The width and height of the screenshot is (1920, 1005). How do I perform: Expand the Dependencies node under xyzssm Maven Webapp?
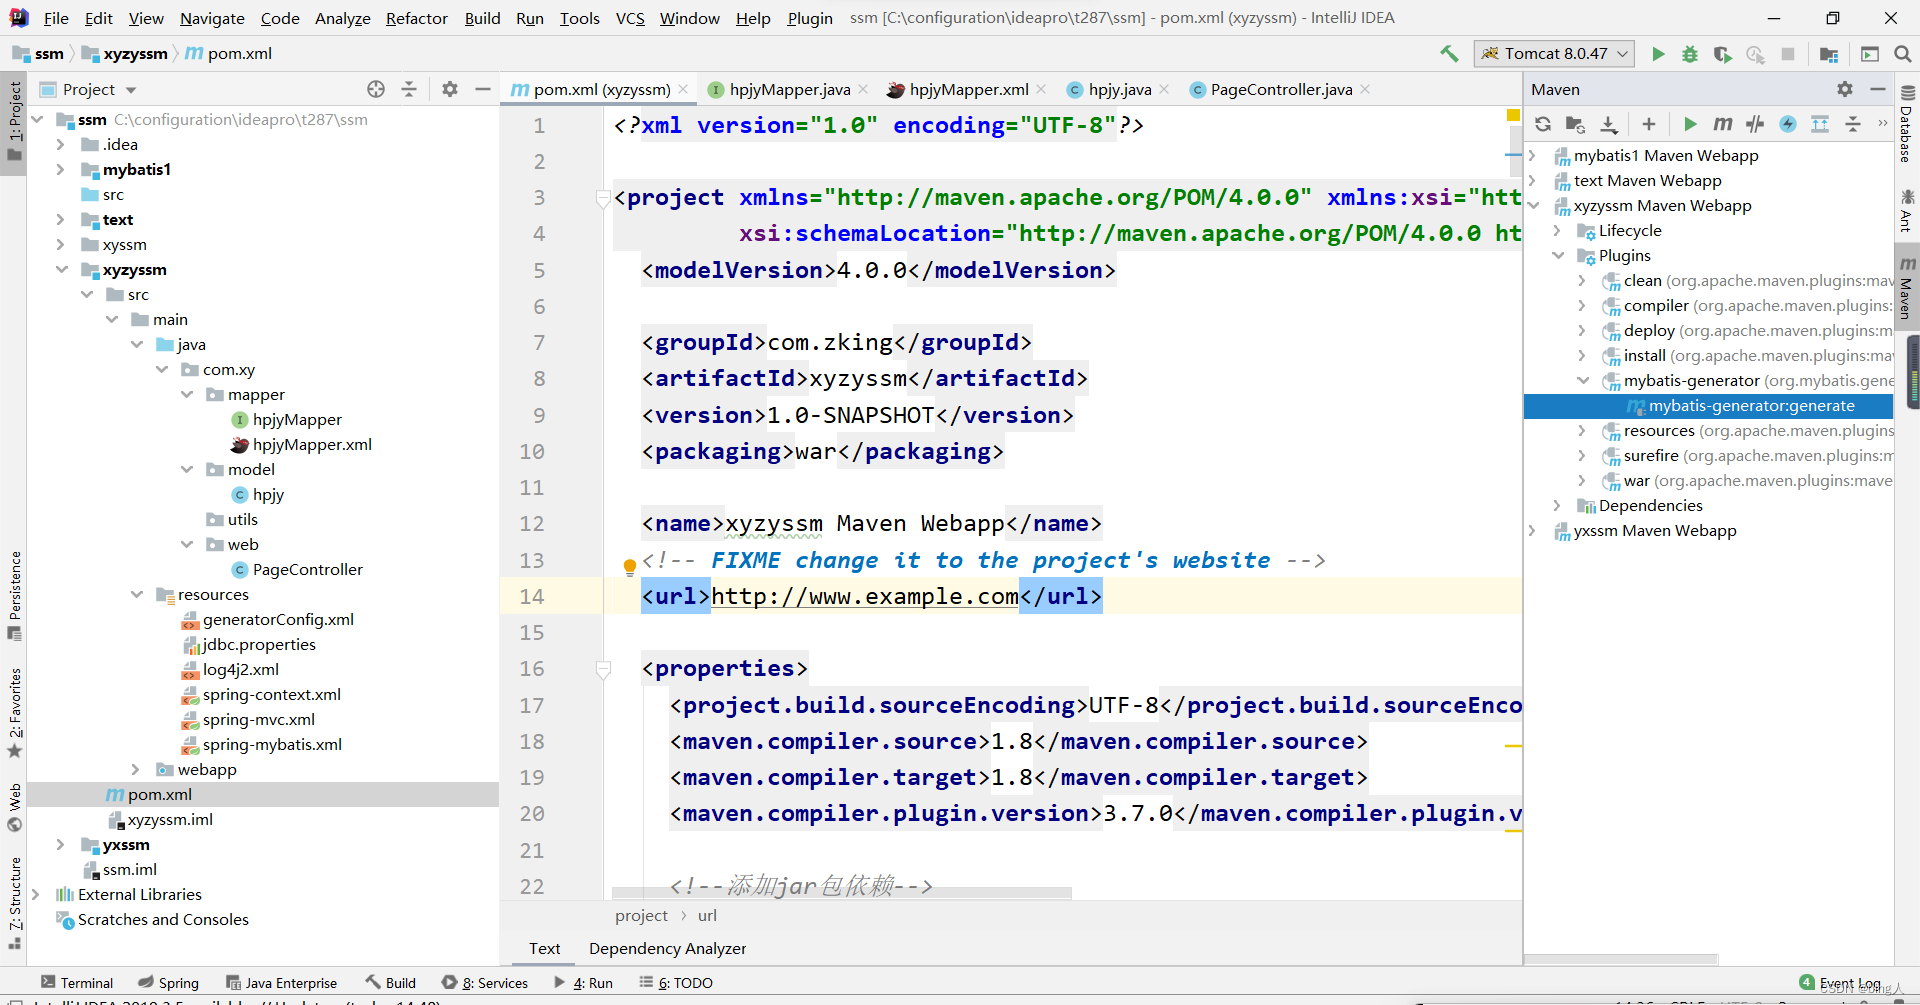(x=1557, y=505)
